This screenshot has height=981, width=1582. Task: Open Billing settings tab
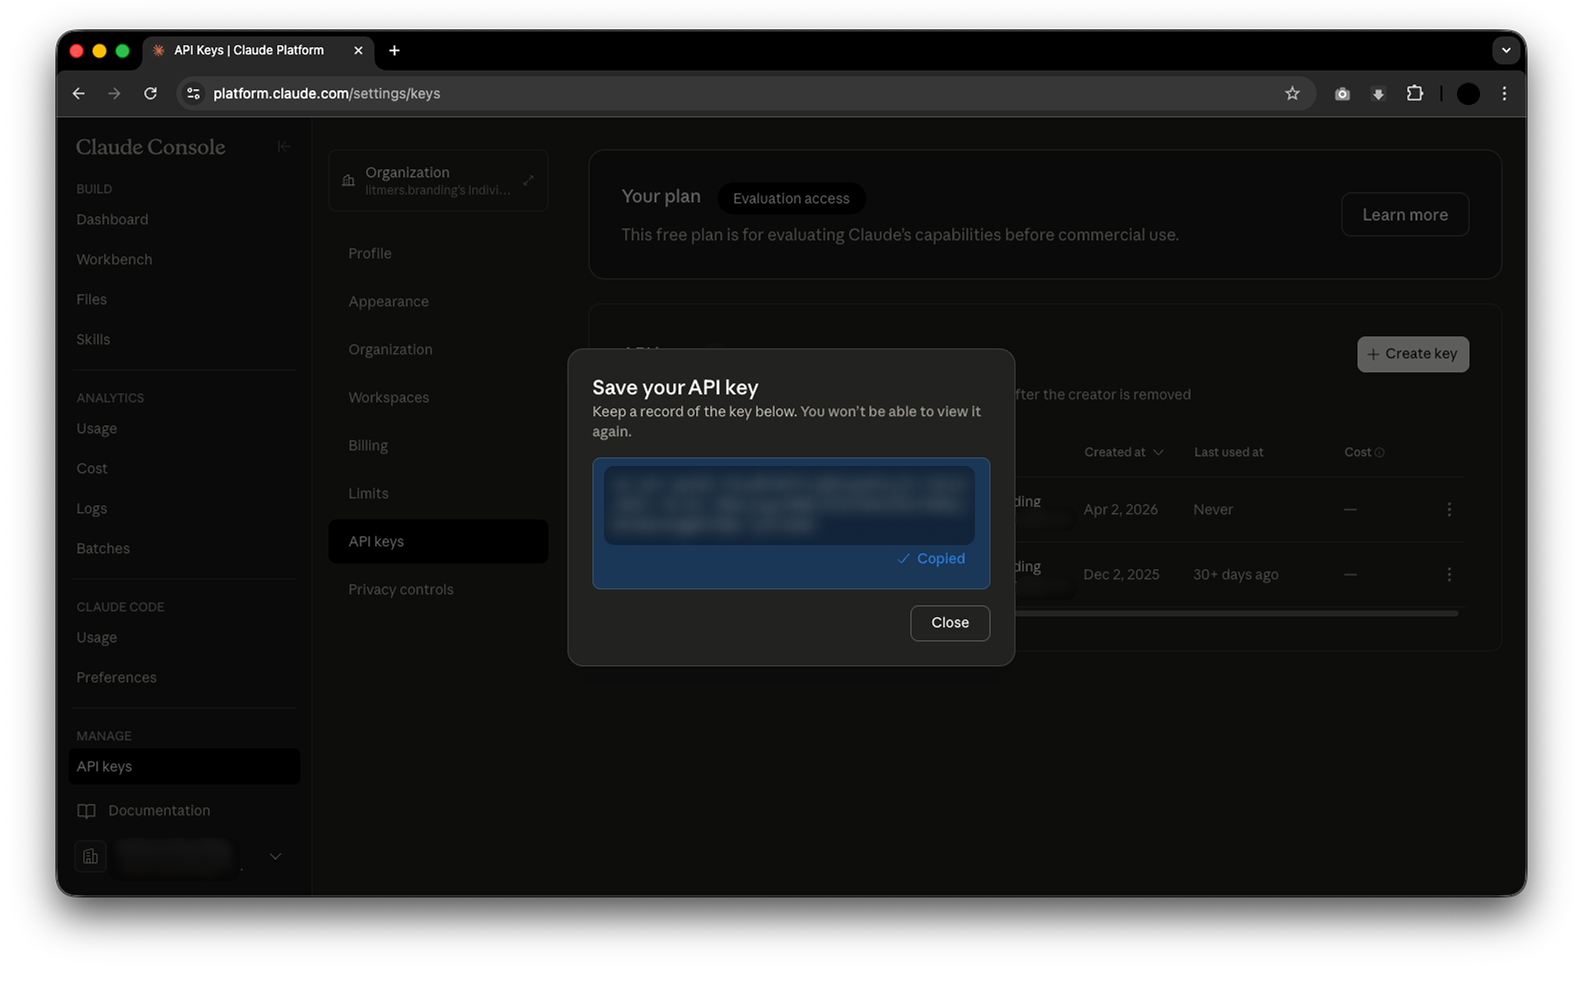(x=368, y=446)
